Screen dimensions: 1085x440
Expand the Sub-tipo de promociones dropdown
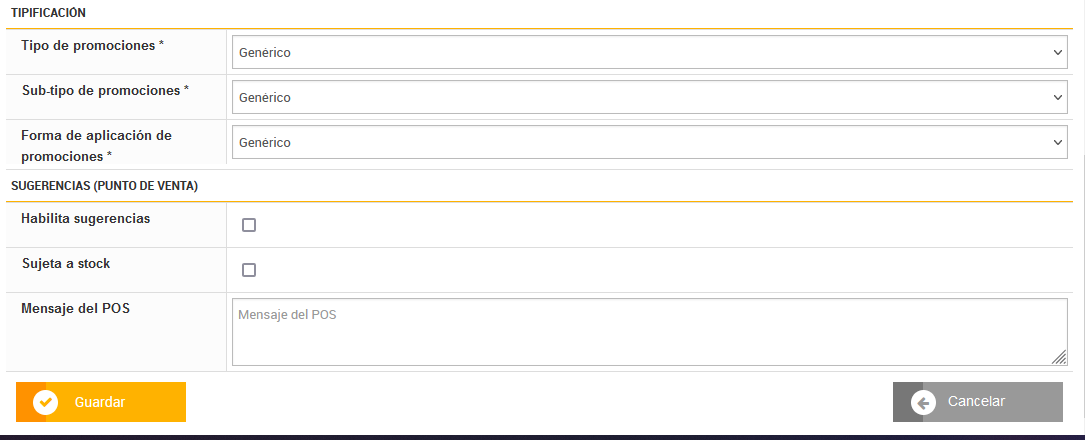[x=649, y=98]
